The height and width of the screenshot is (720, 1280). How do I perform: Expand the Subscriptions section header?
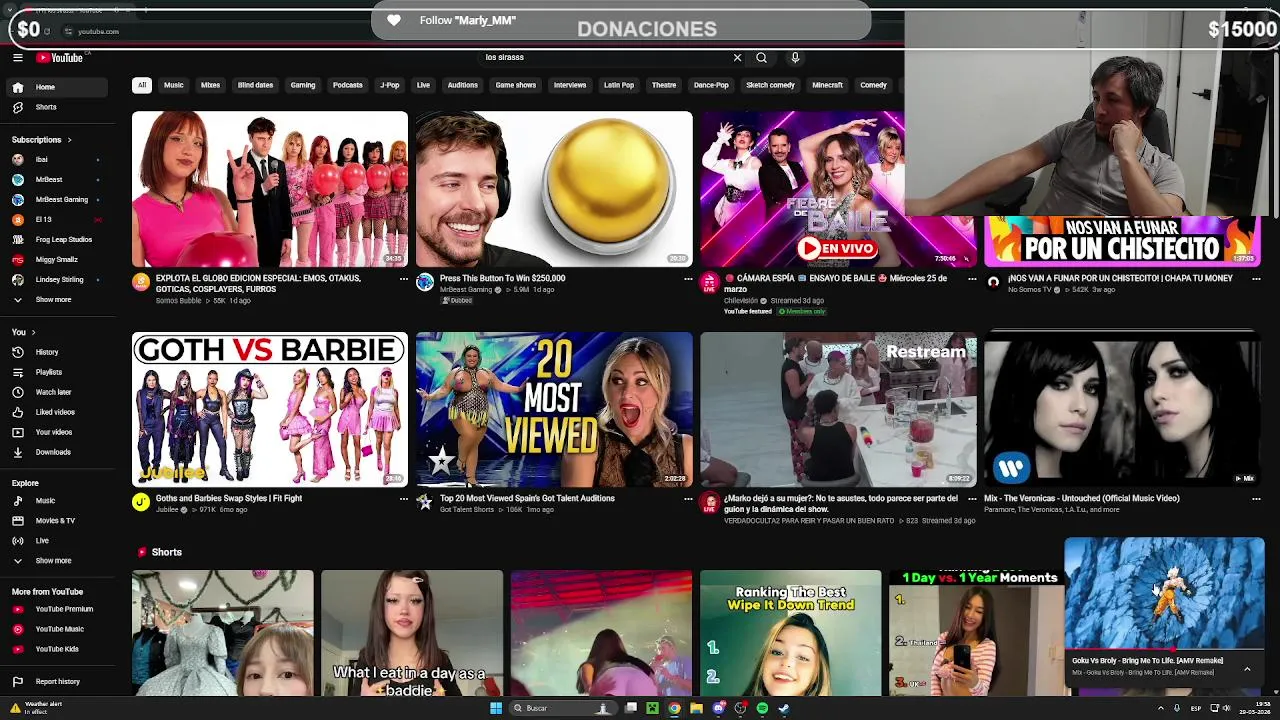[x=41, y=139]
